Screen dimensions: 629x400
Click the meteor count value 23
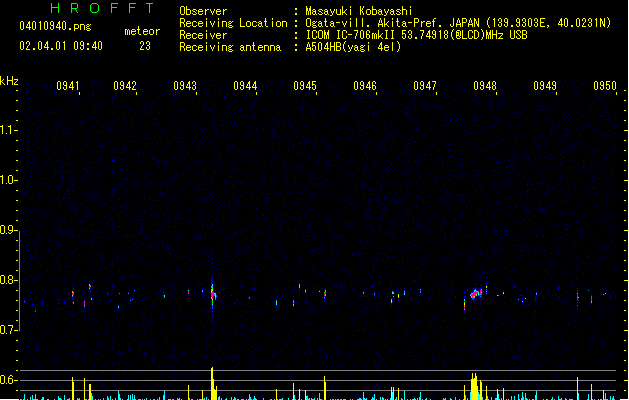click(x=145, y=46)
